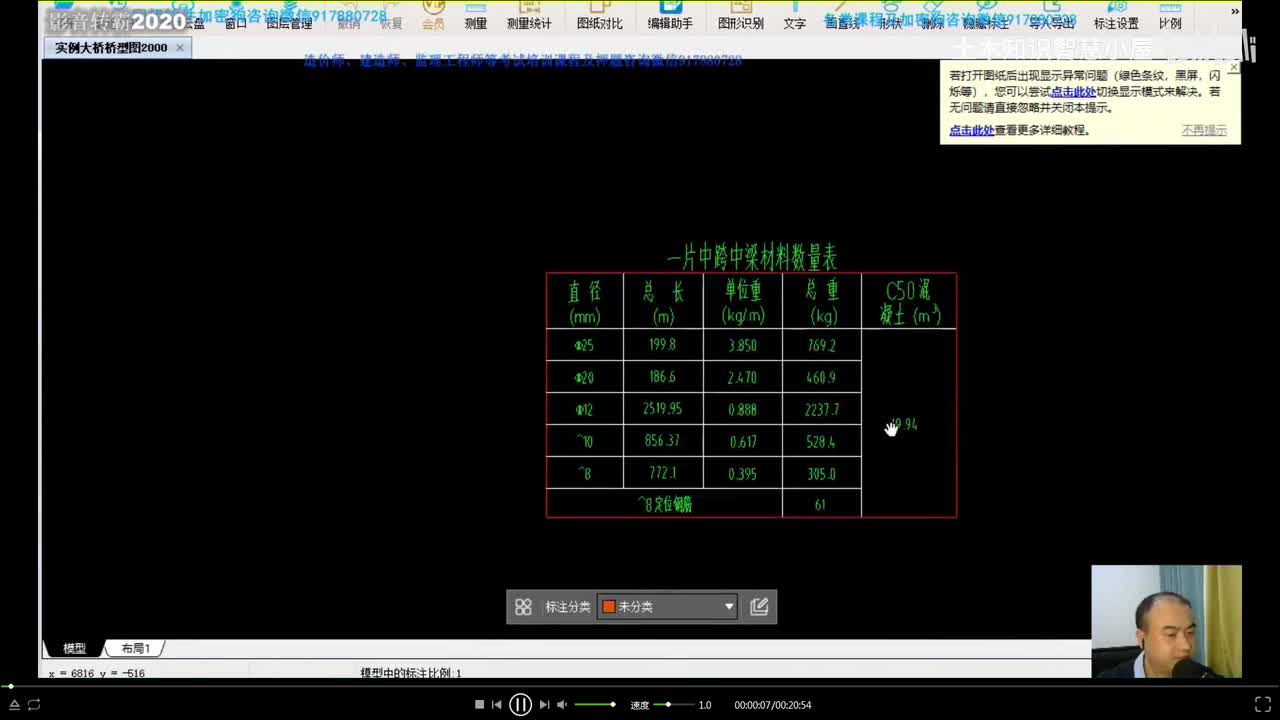1280x720 pixels.
Task: Click table cell 0.888
Action: coord(742,409)
